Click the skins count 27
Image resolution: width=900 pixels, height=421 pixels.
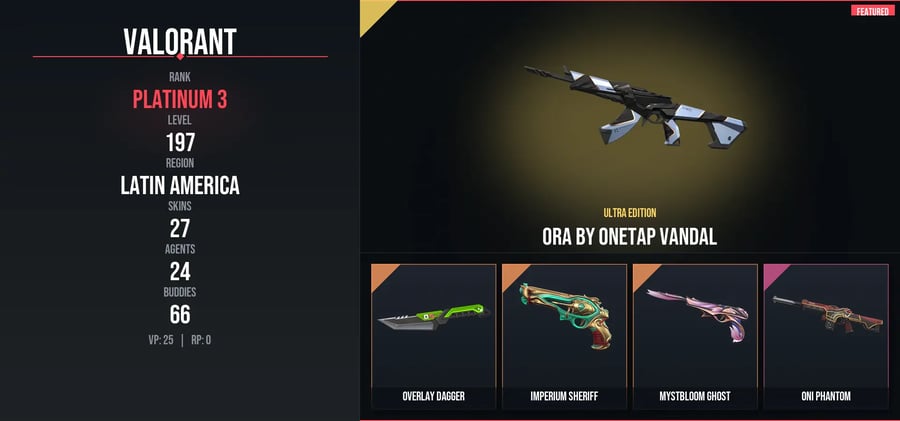(x=180, y=229)
